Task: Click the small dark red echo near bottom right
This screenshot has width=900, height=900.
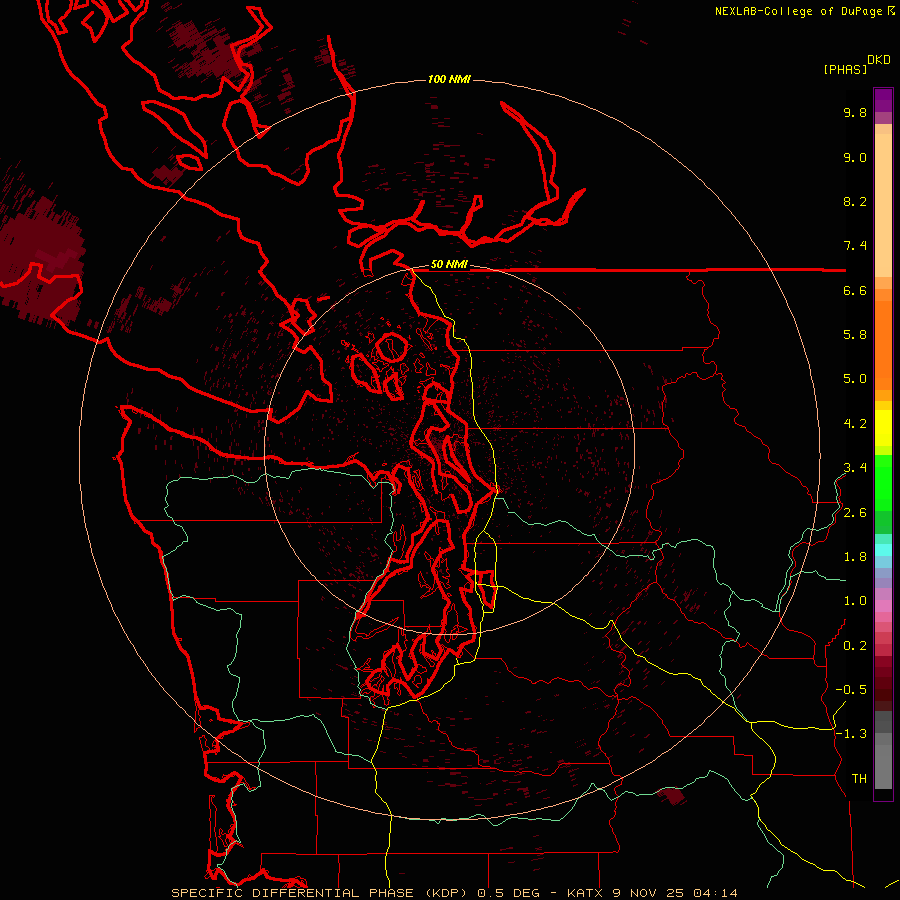Action: pos(672,796)
